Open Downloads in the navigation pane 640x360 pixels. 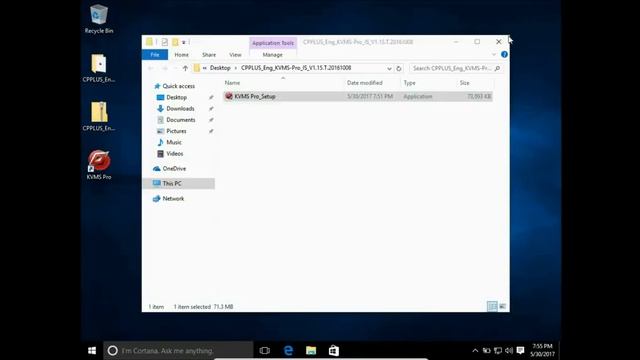180,109
